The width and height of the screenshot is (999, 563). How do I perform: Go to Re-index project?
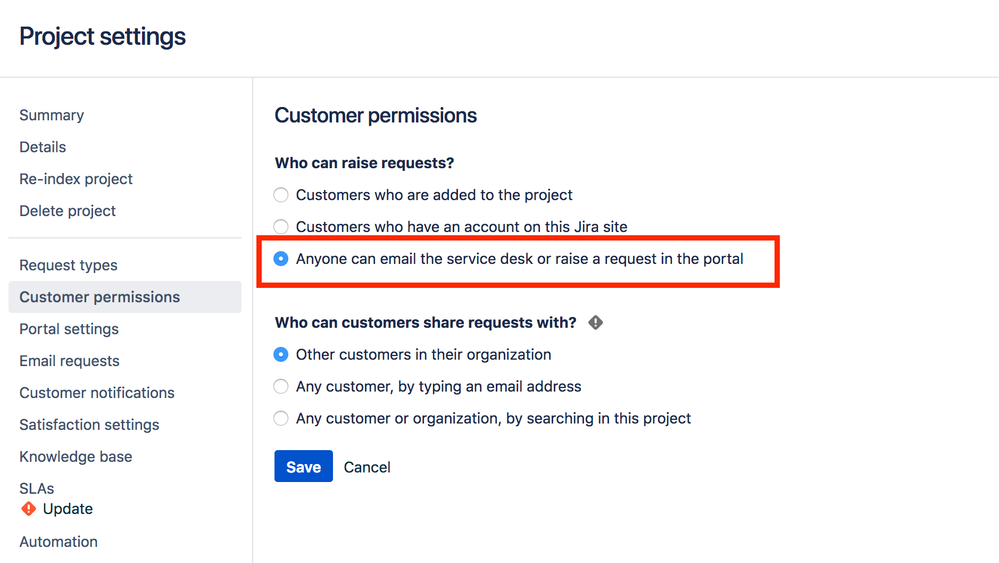click(76, 179)
